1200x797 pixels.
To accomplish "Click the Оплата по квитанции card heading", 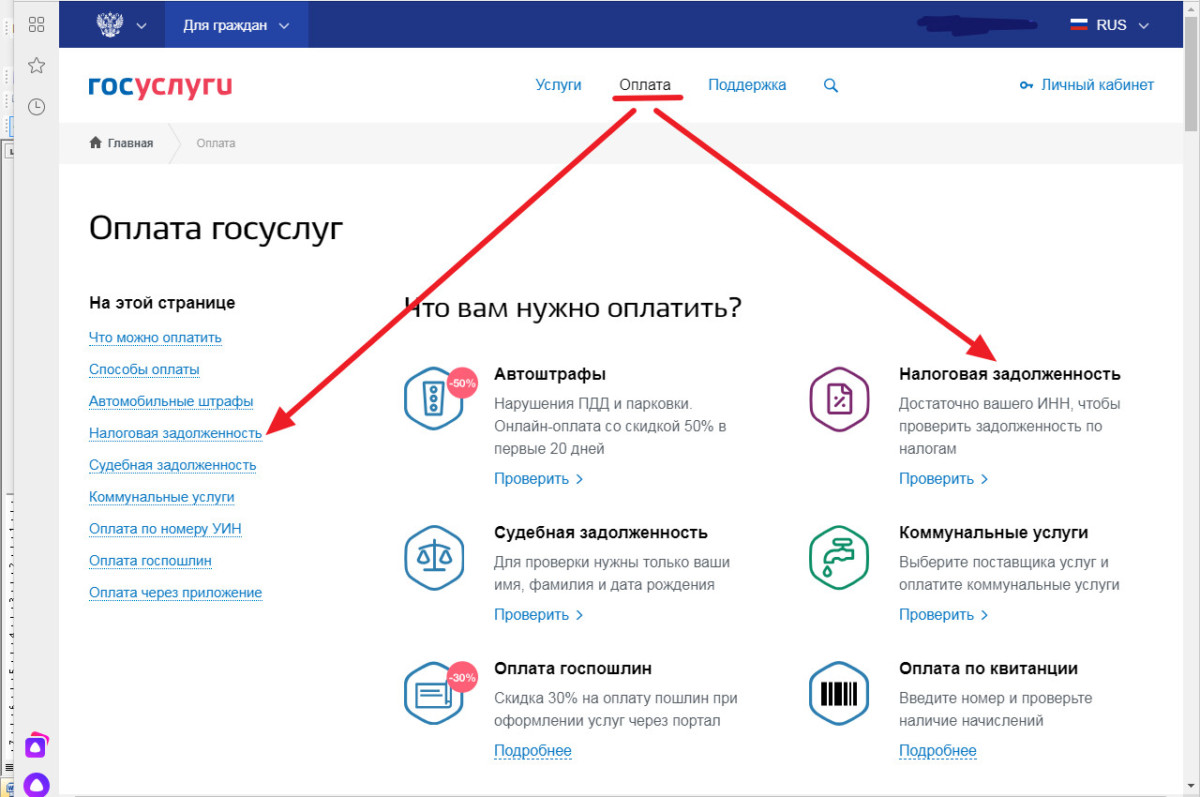I will coord(988,668).
